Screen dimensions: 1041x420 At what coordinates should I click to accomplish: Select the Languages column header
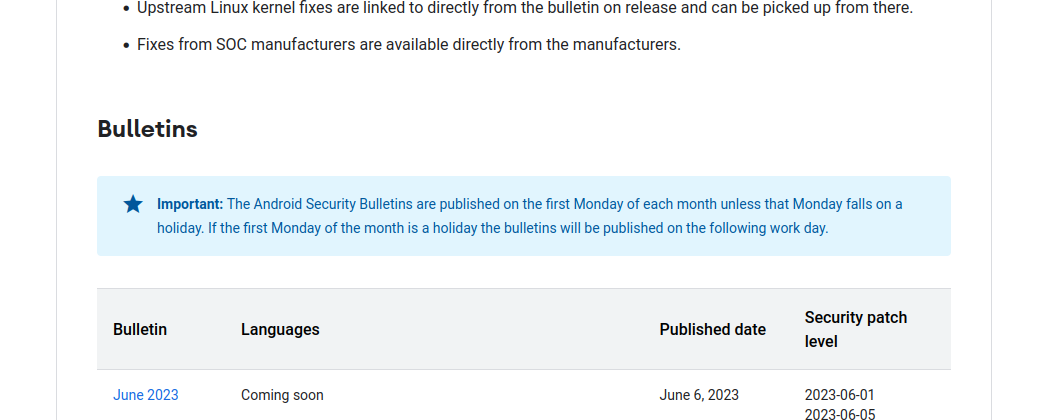coord(280,329)
